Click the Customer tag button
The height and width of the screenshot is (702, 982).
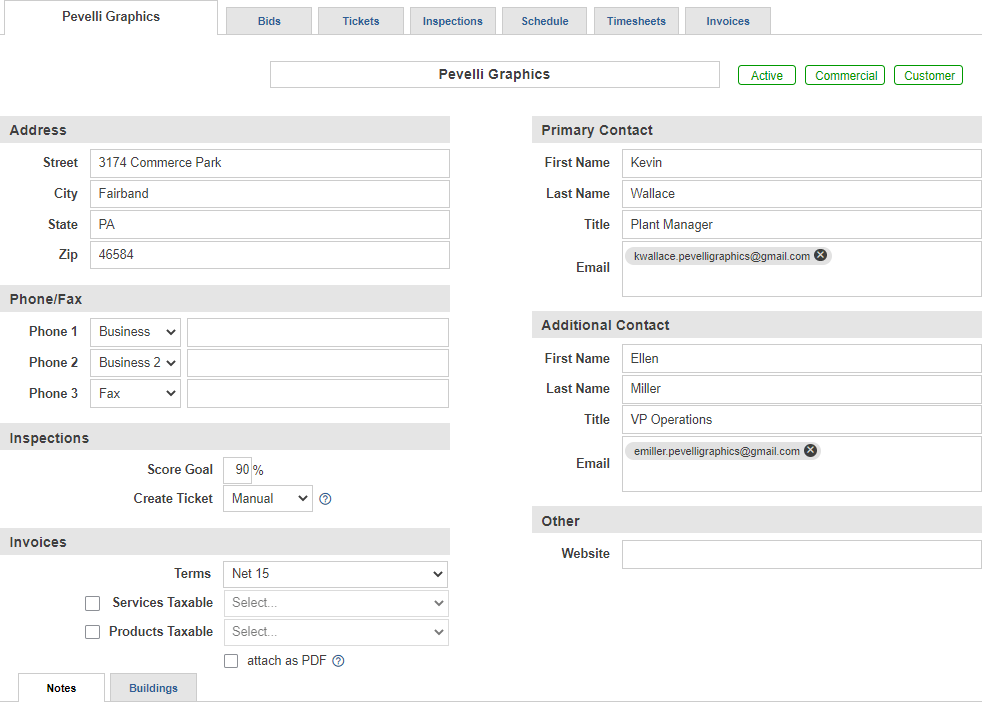[x=928, y=75]
